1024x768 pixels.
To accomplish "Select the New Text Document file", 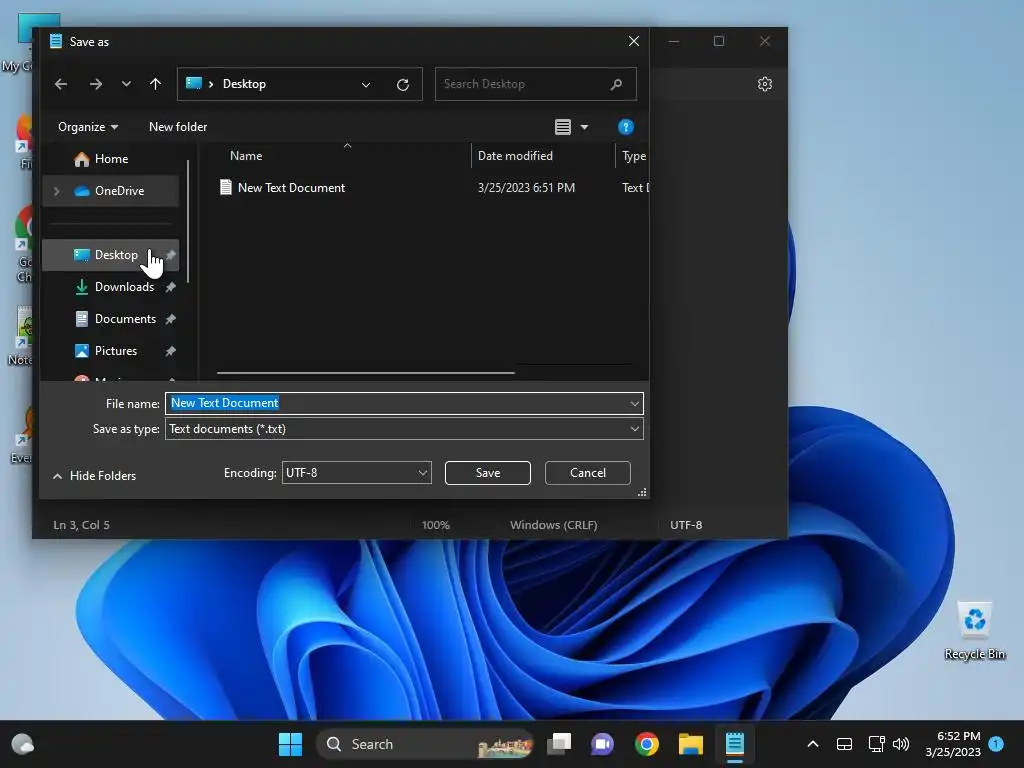I will click(x=291, y=188).
